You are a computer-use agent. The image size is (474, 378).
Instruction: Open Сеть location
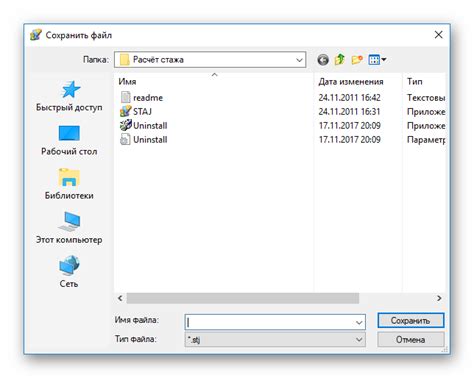[69, 272]
